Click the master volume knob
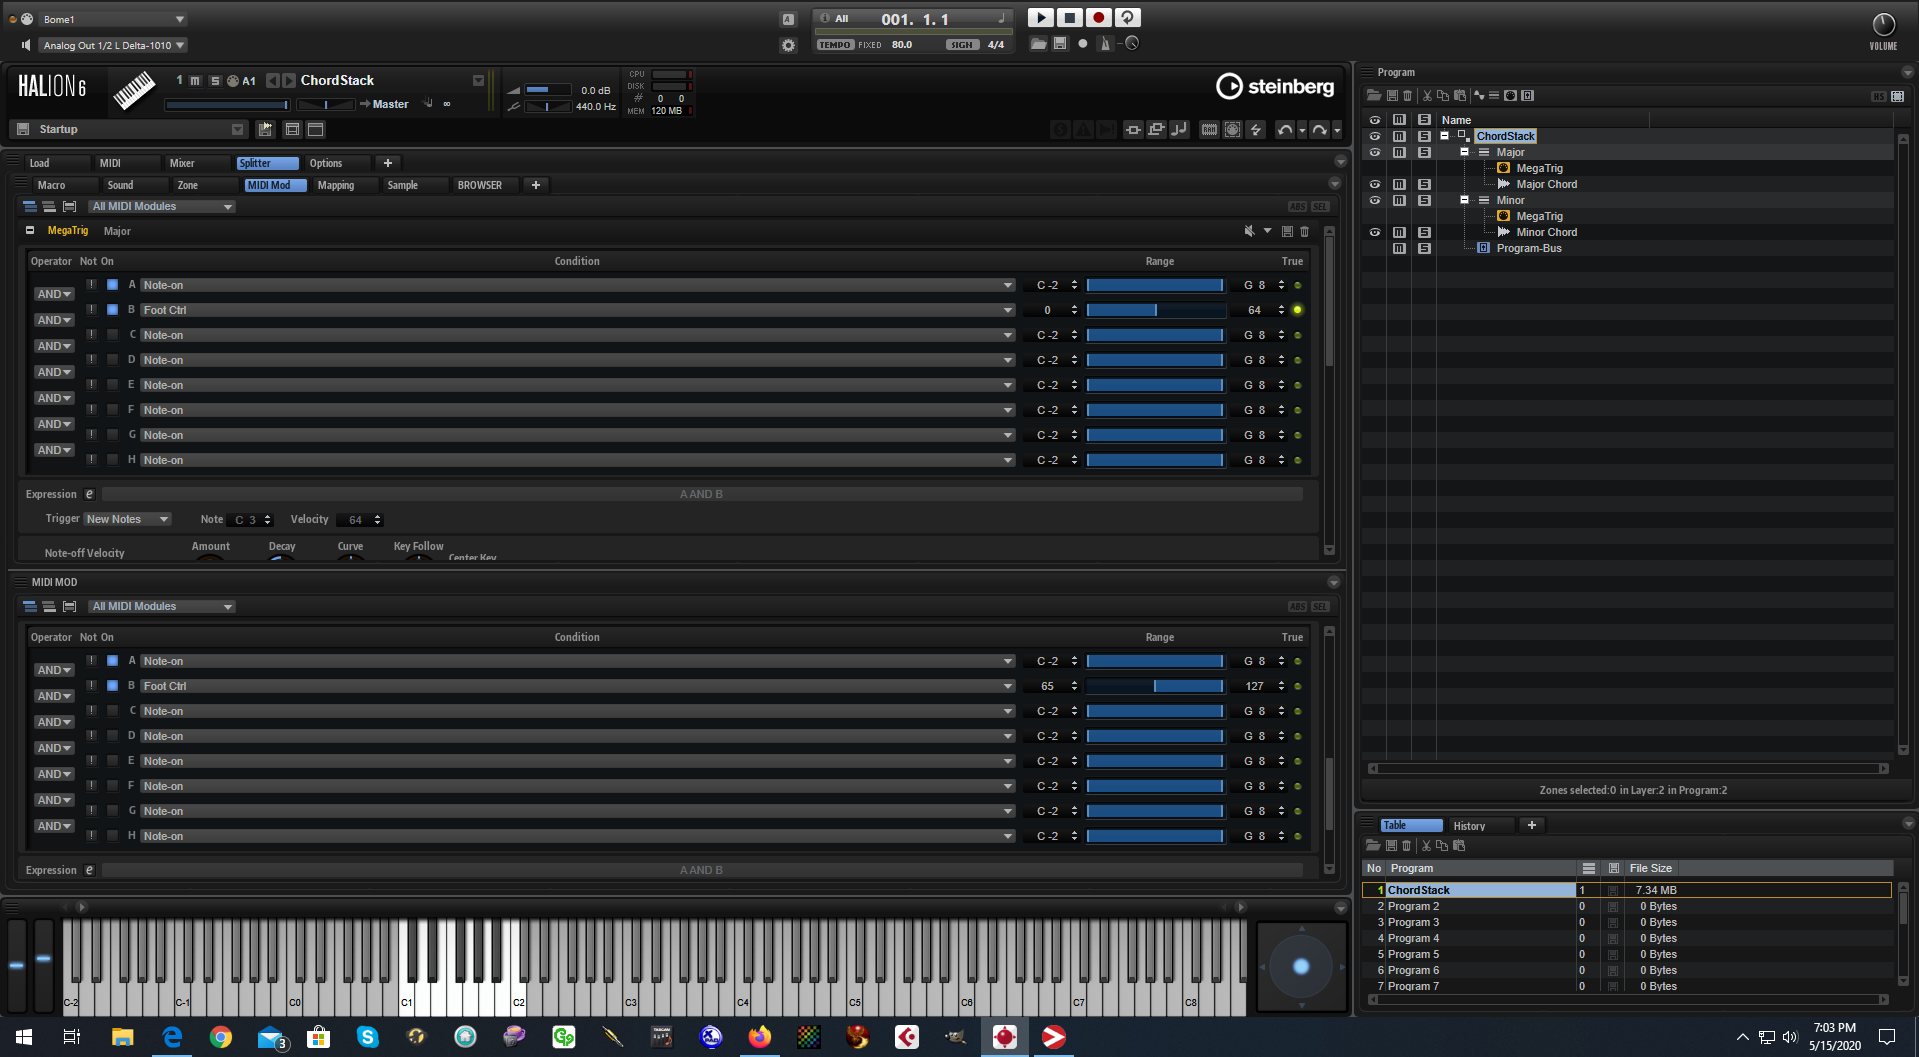The image size is (1919, 1057). 1883,25
